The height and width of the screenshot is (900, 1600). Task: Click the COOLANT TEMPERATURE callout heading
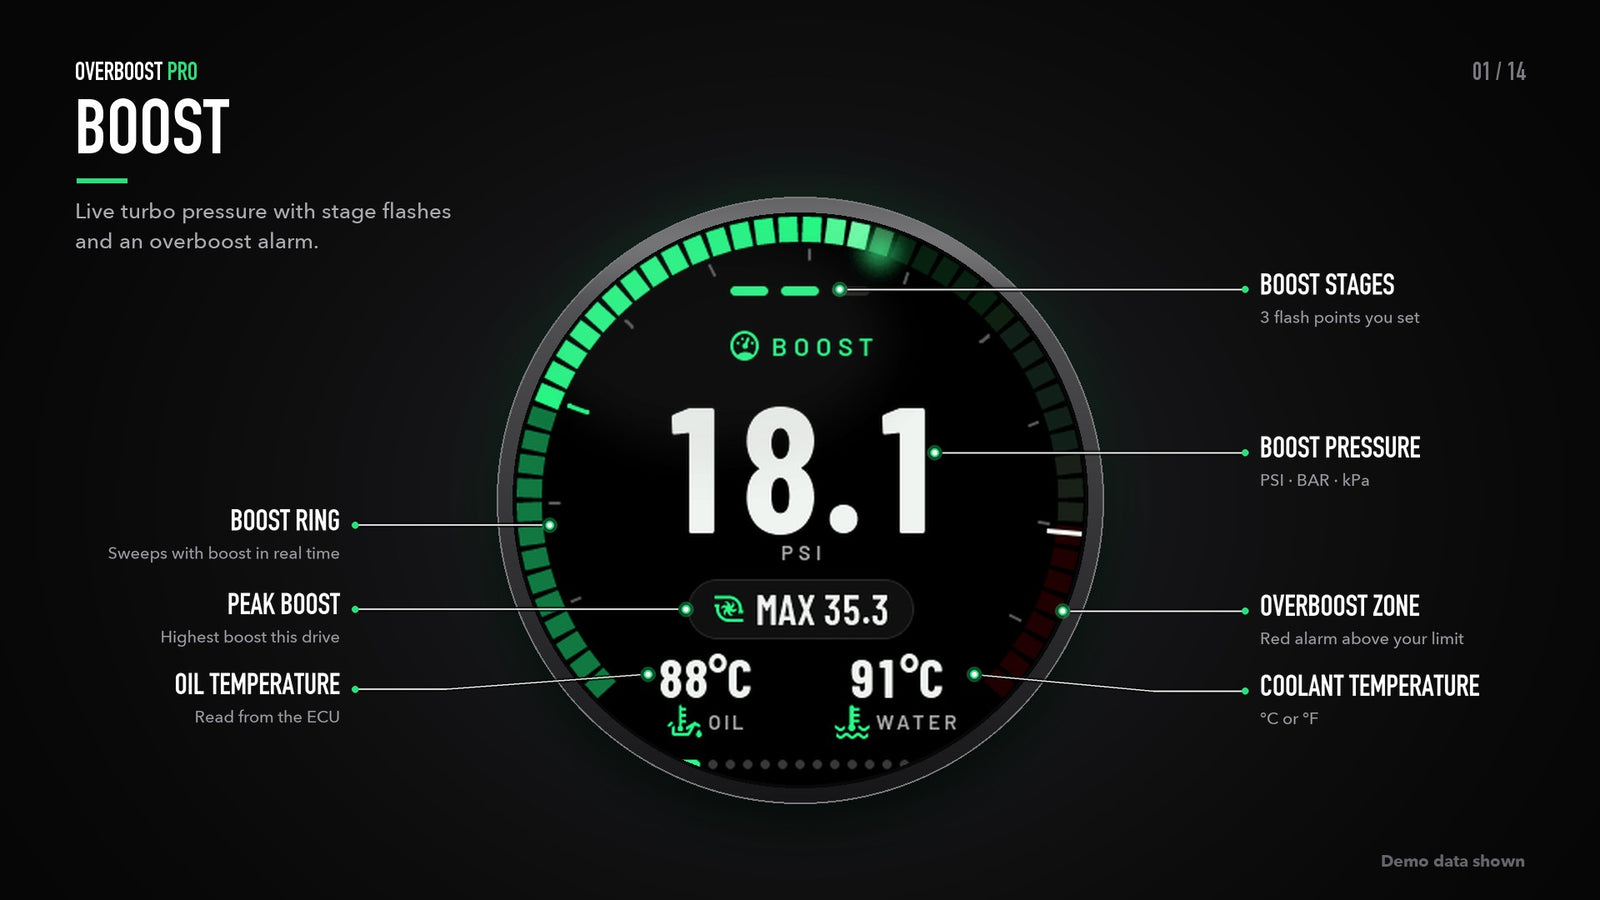pyautogui.click(x=1370, y=686)
